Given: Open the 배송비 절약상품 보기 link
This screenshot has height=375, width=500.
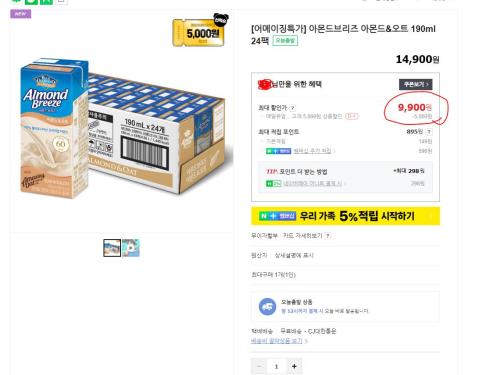Looking at the screenshot, I should [x=279, y=341].
